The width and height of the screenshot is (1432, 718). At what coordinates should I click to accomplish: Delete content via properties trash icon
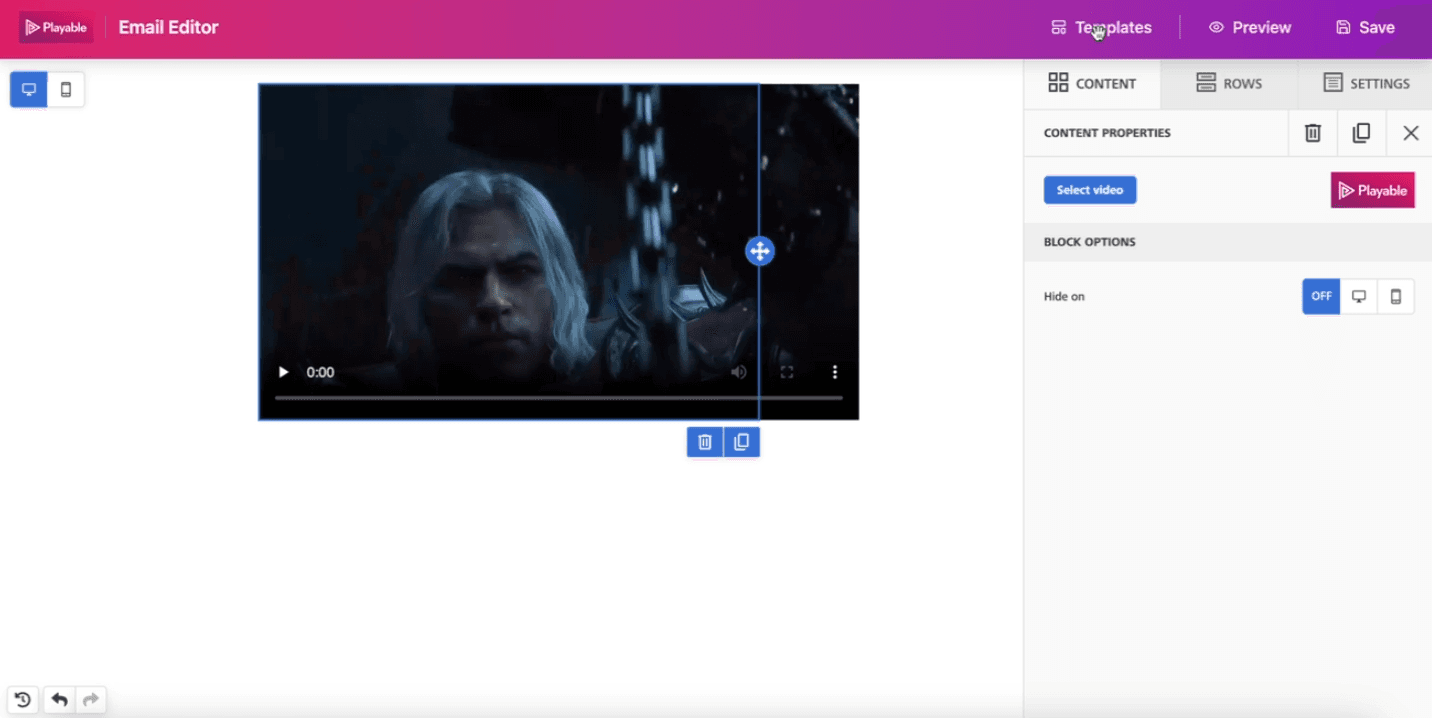(1313, 133)
